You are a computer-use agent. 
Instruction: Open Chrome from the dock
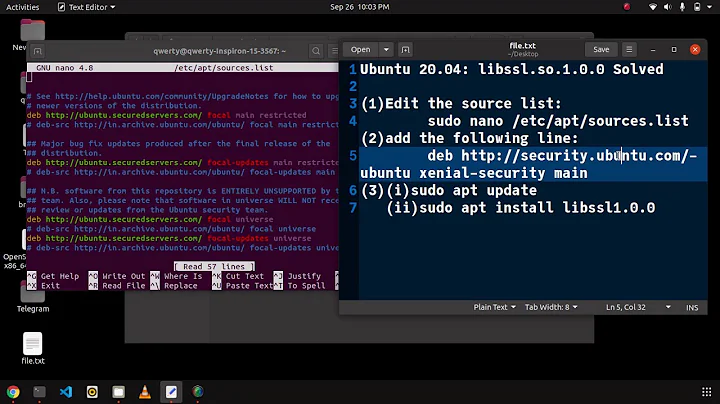coord(13,392)
